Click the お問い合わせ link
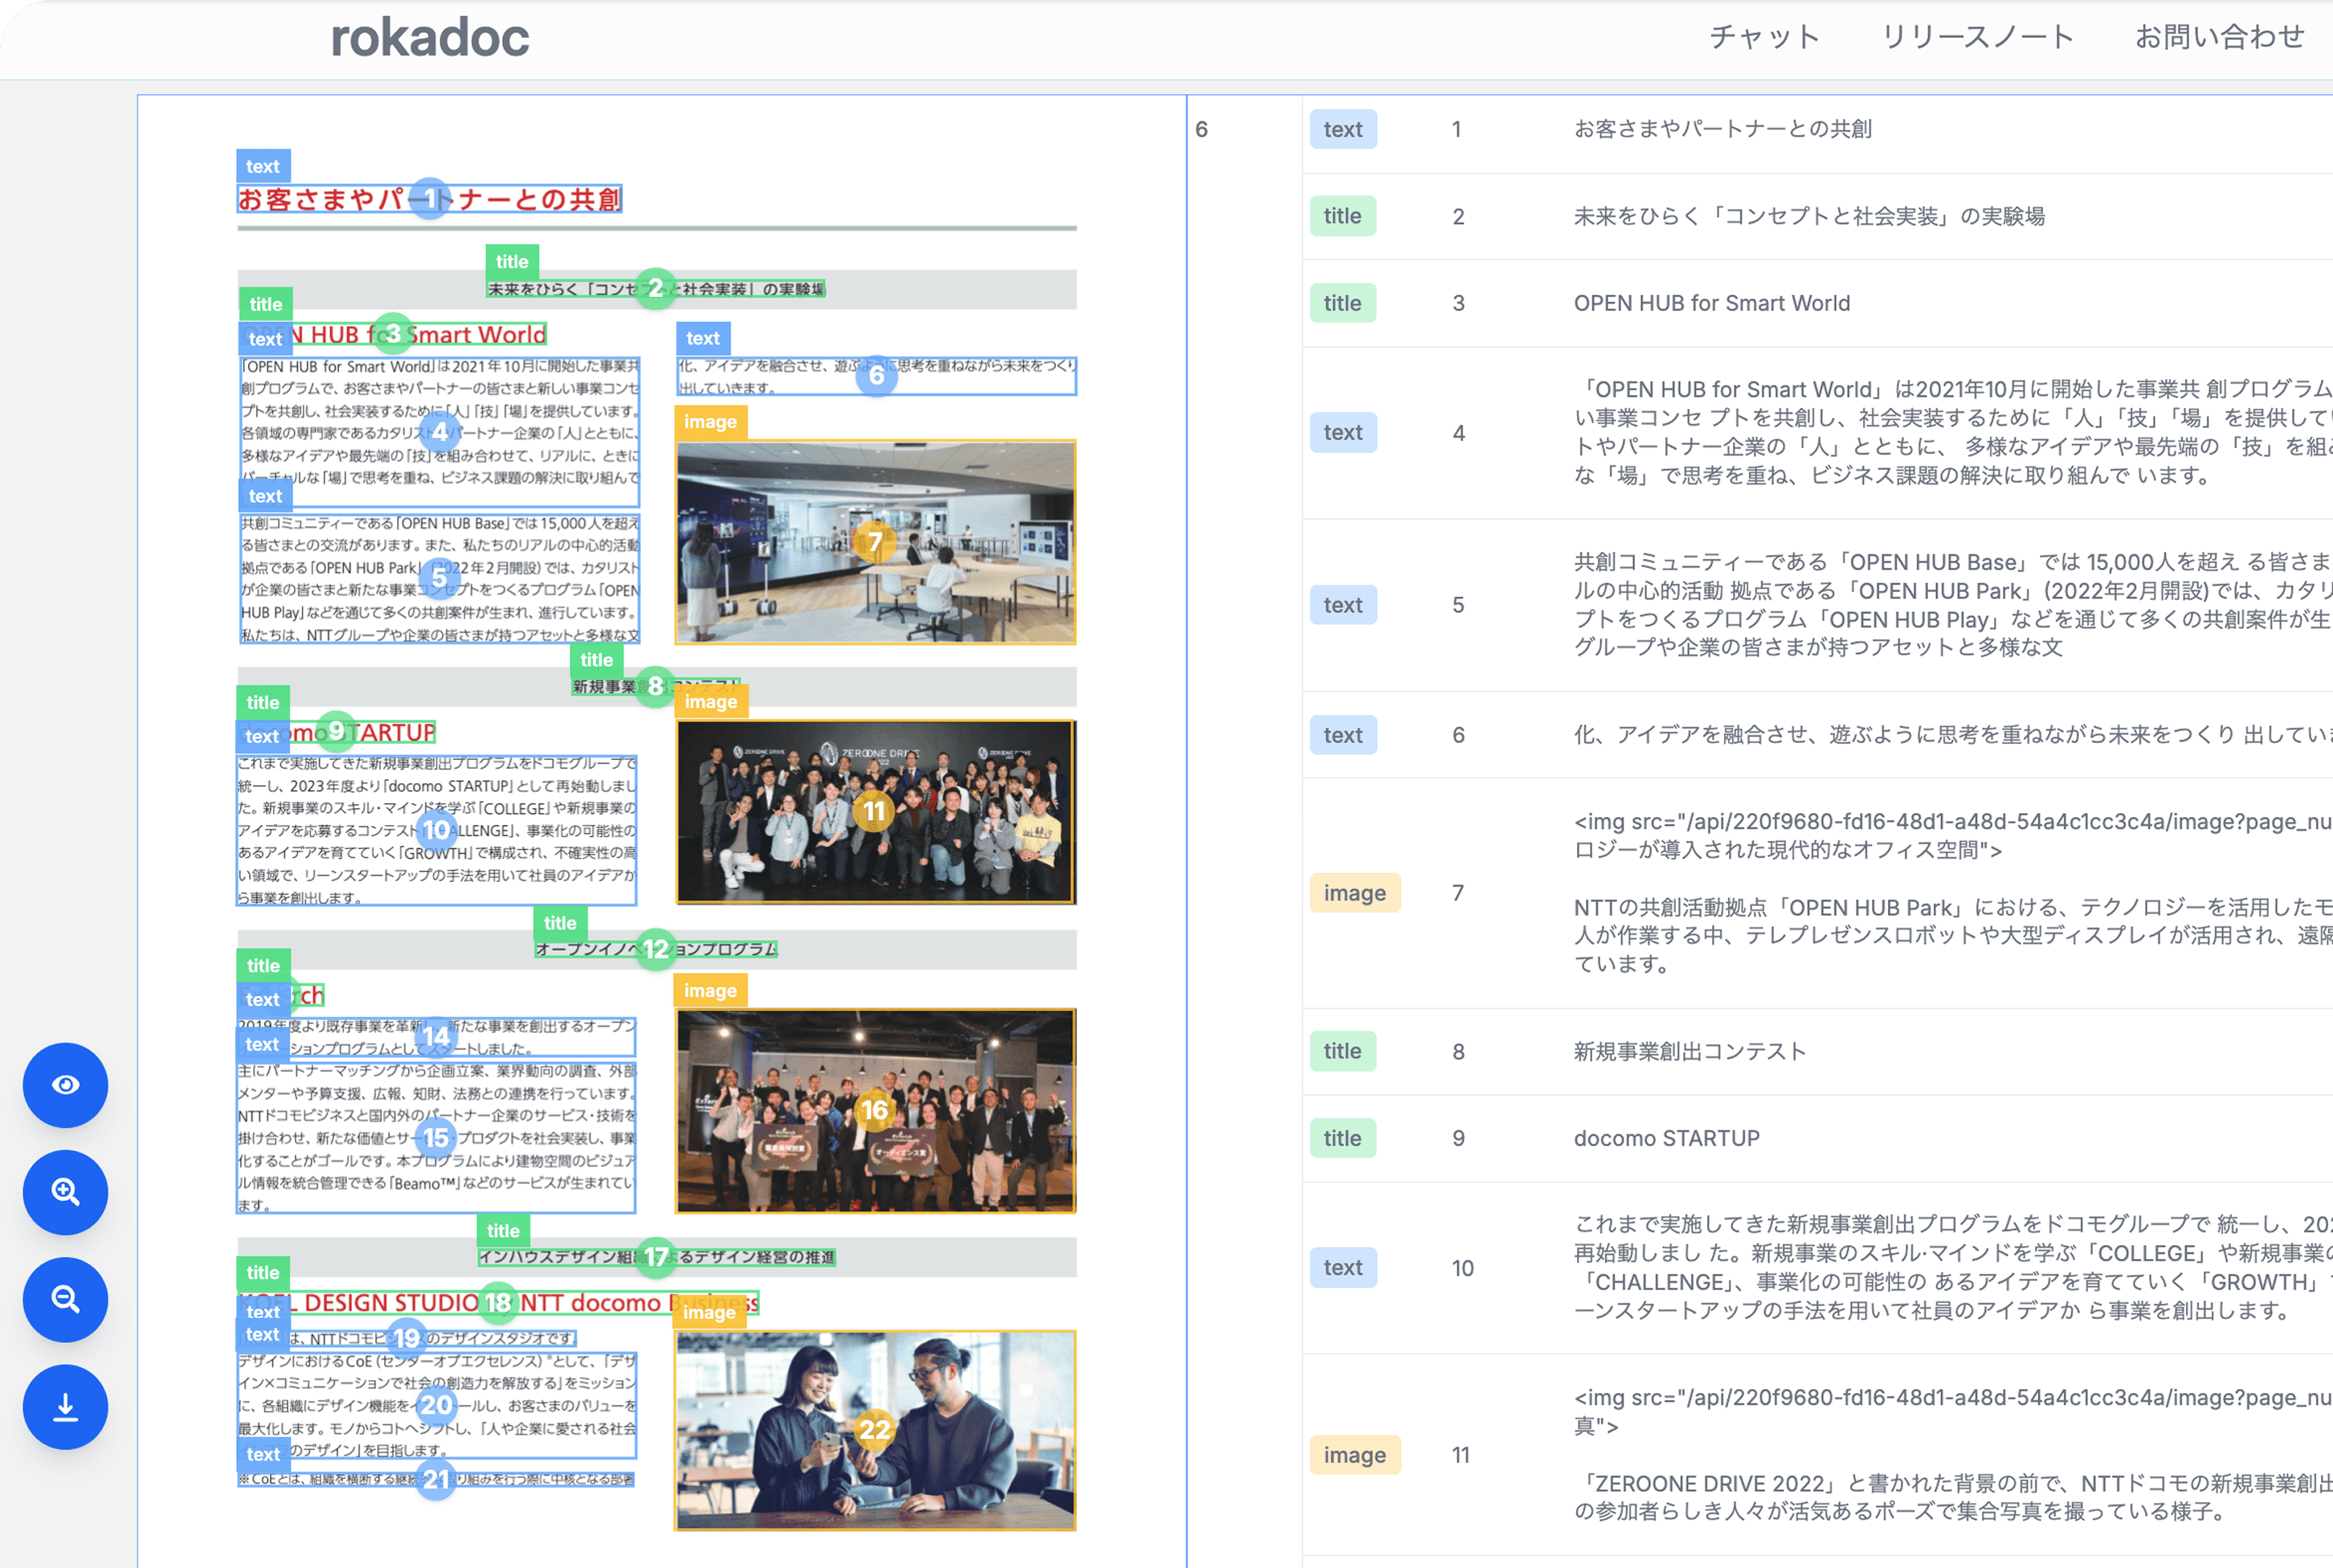The width and height of the screenshot is (2333, 1568). 2219,37
